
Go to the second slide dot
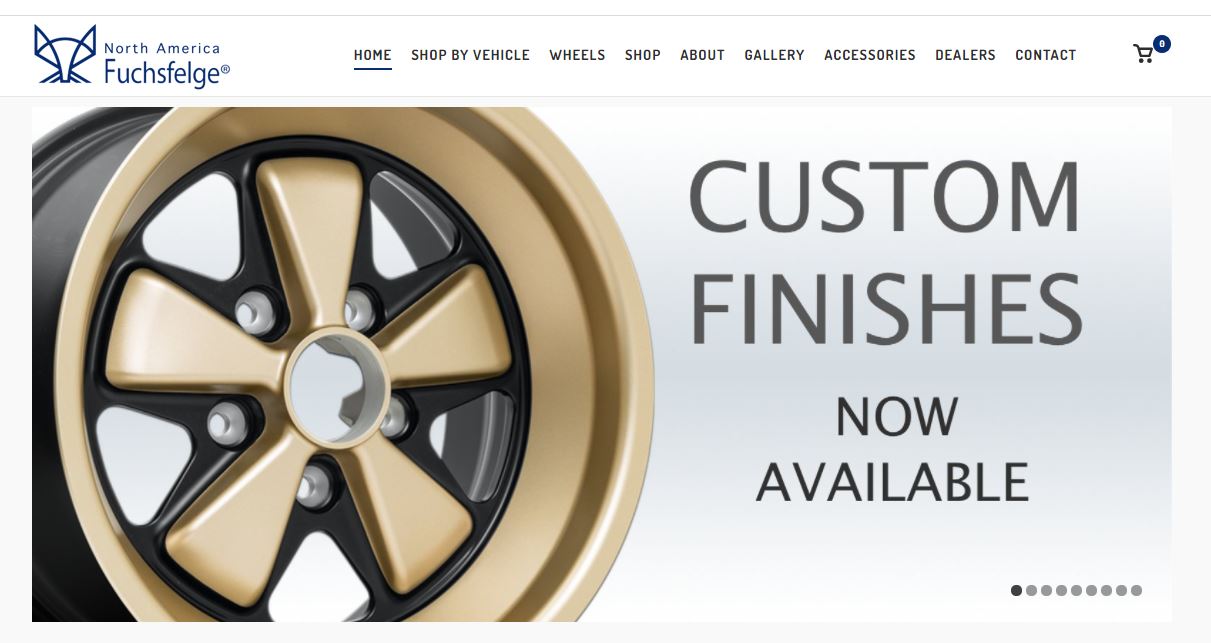pyautogui.click(x=1031, y=591)
